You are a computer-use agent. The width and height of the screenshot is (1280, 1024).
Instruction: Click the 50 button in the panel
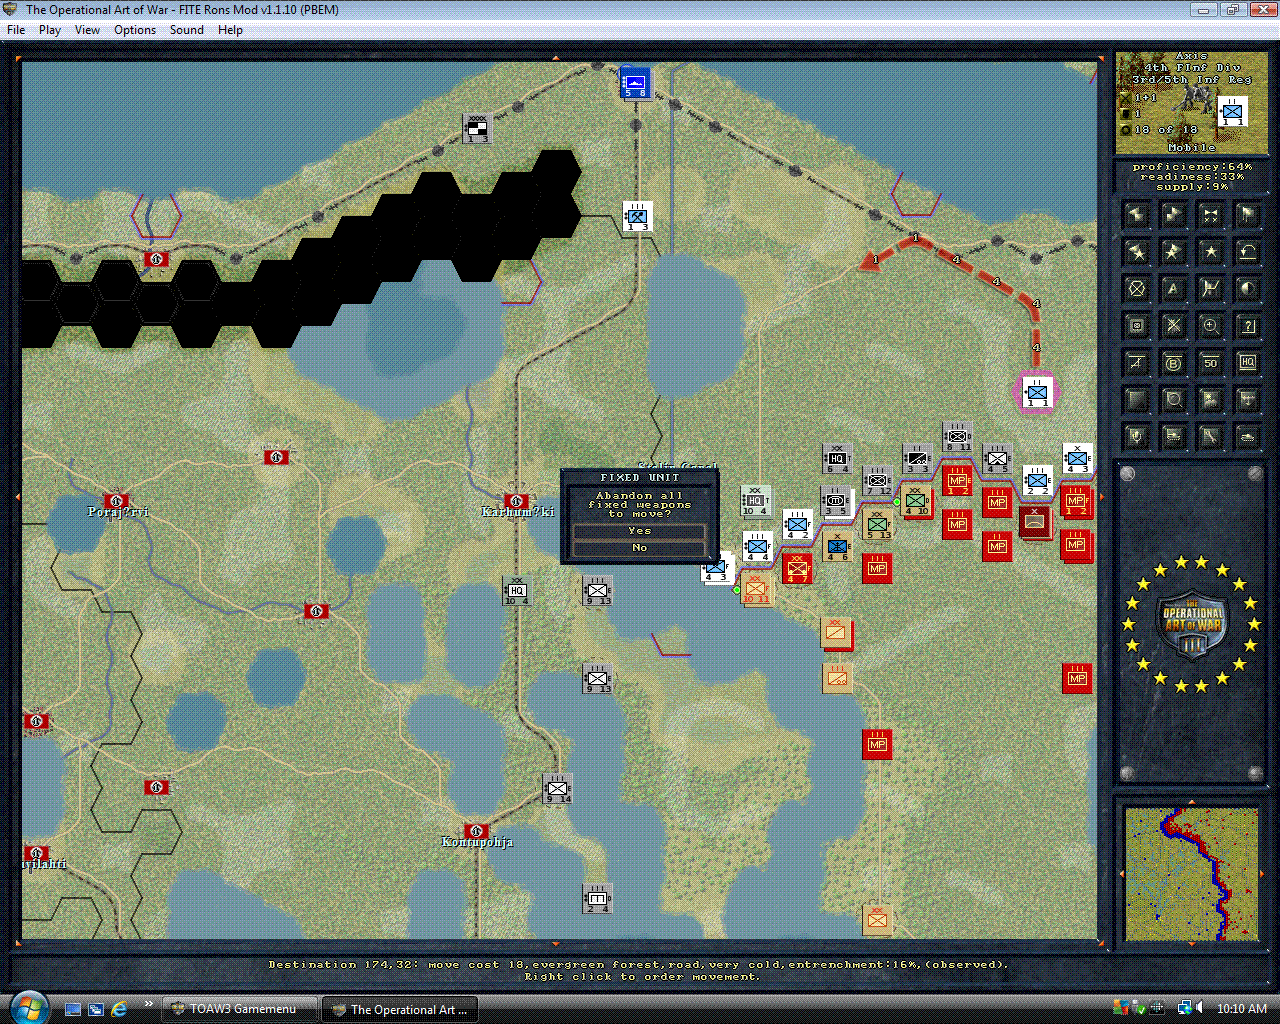[x=1210, y=363]
